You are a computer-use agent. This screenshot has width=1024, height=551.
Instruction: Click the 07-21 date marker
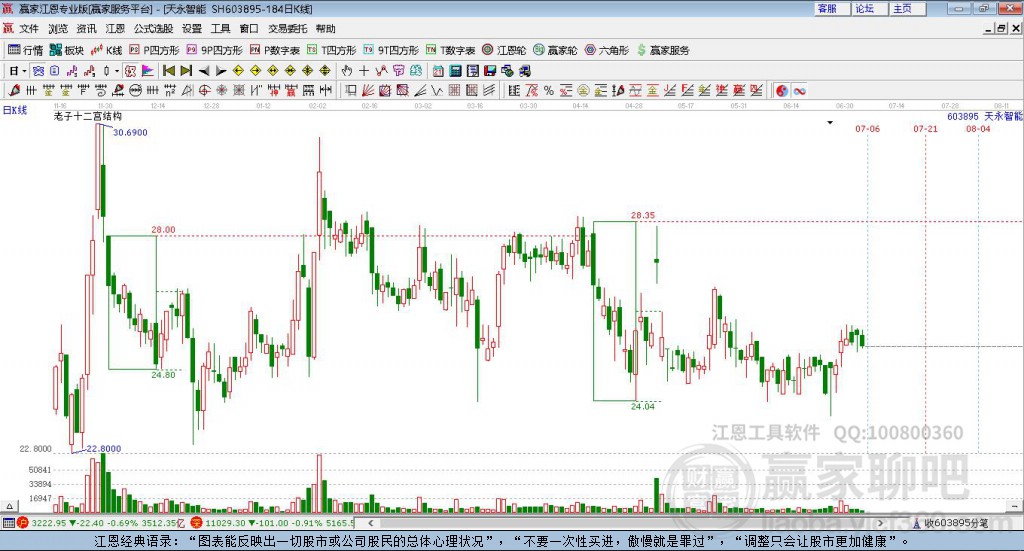(x=925, y=129)
